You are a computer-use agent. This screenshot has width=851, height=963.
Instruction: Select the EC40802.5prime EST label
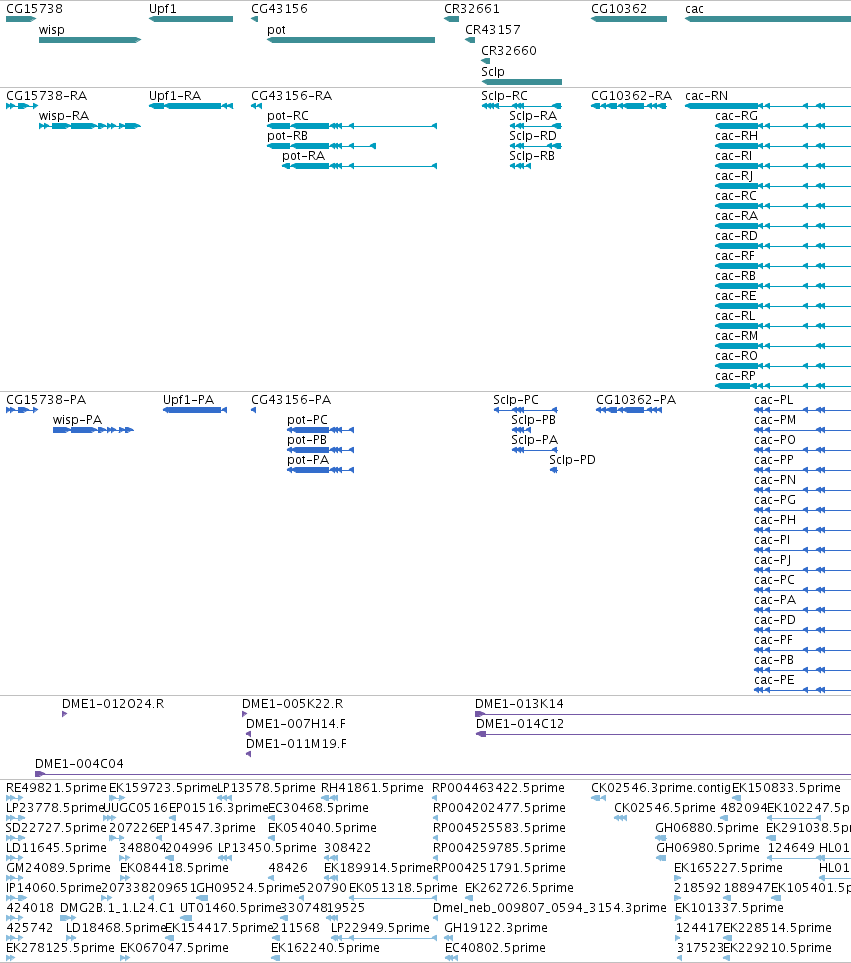tap(495, 948)
